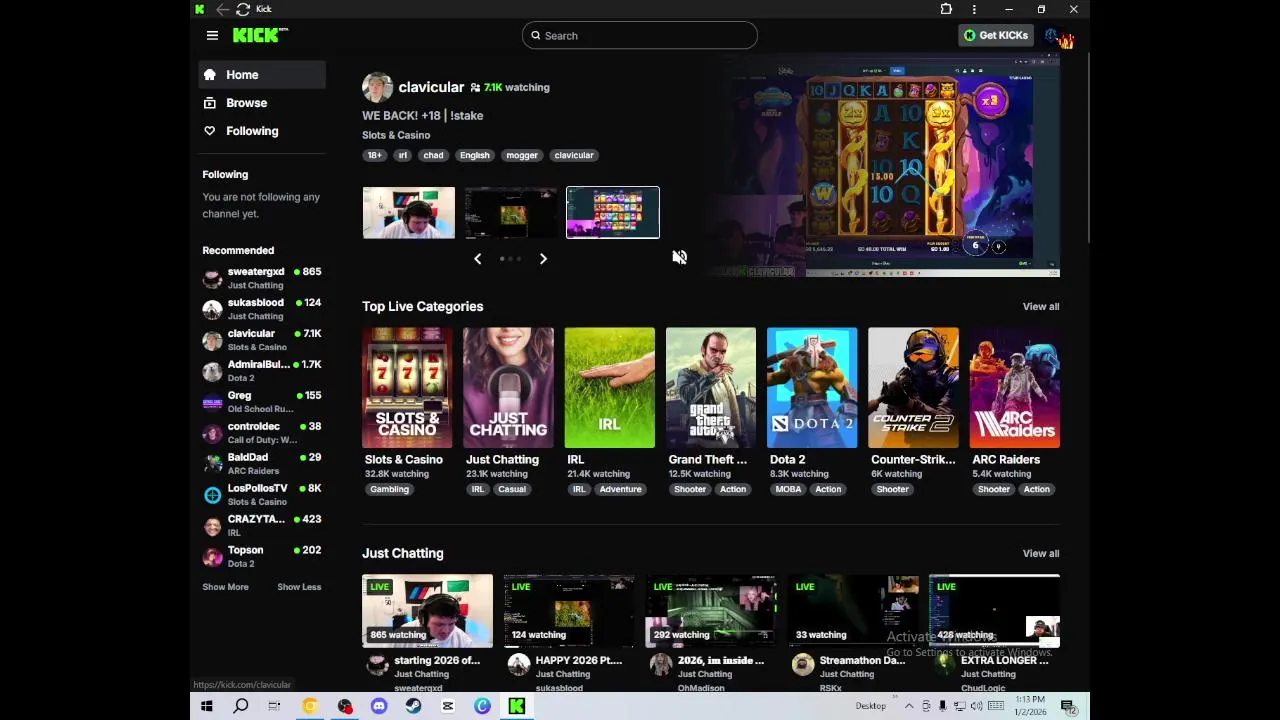Click the volume tray icon
Viewport: 1280px width, 720px height.
tap(975, 706)
